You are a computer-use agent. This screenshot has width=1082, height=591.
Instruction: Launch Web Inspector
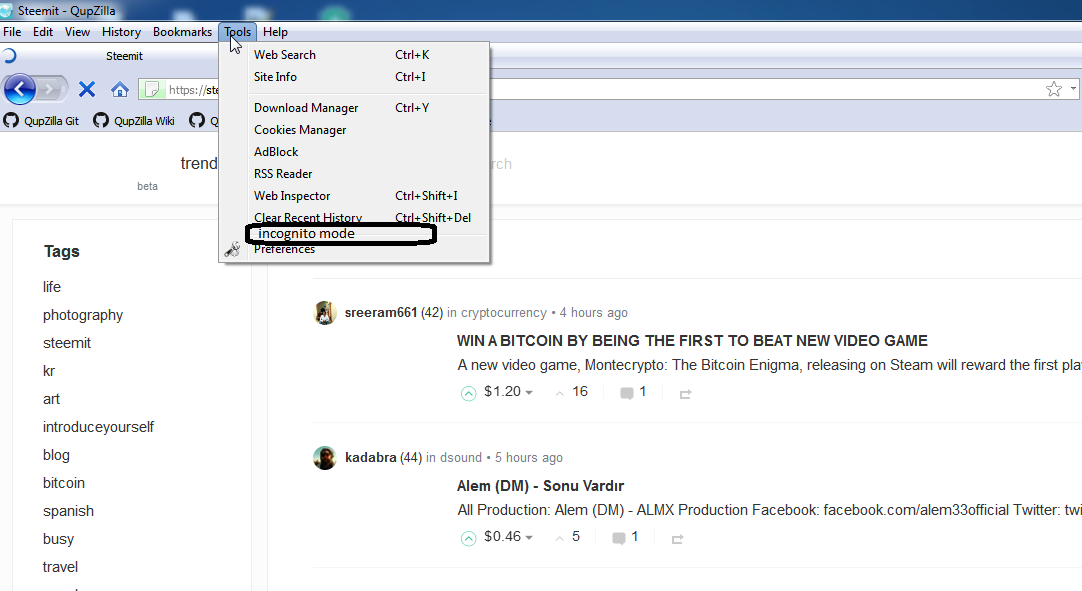[354, 196]
